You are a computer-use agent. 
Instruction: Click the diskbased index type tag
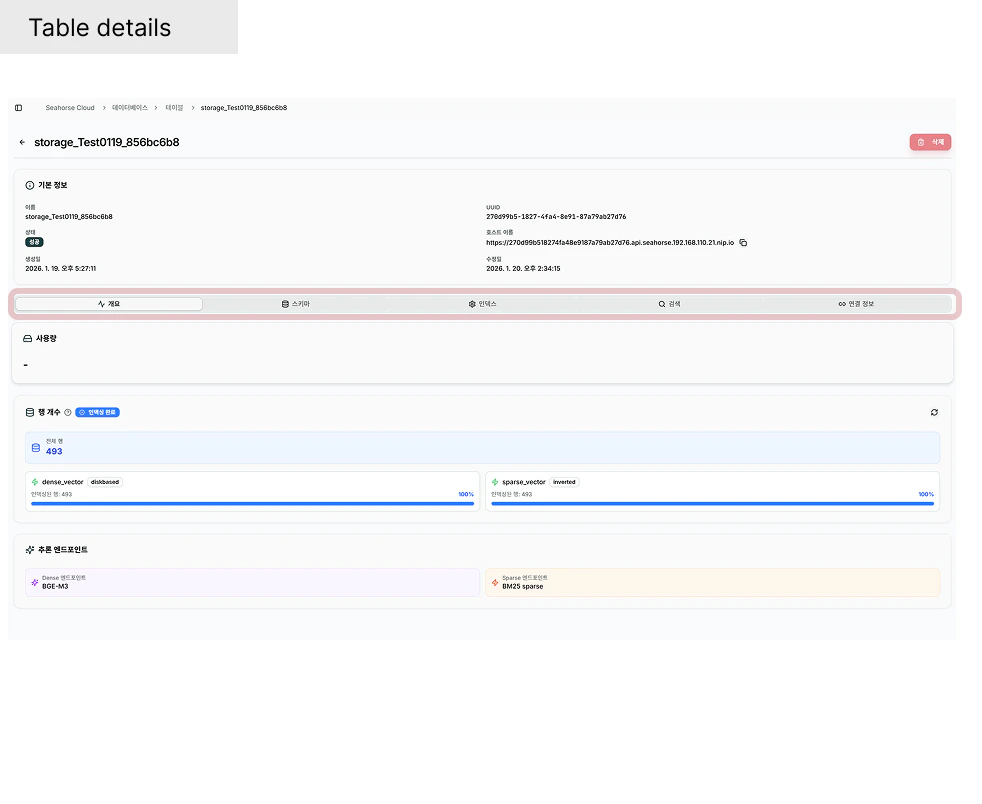(x=105, y=482)
